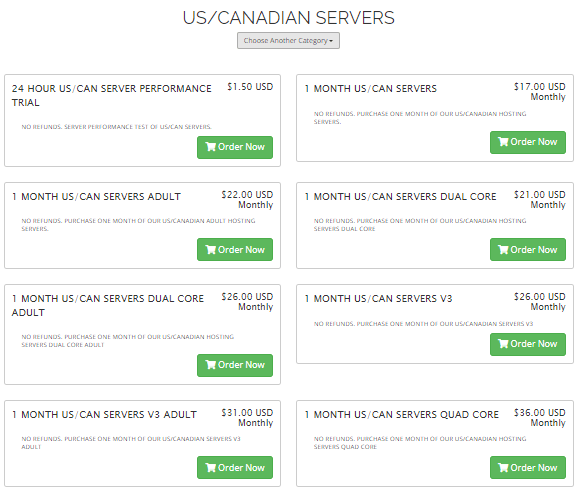
Task: Click the caret arrow on category dropdown
Action: [x=331, y=41]
